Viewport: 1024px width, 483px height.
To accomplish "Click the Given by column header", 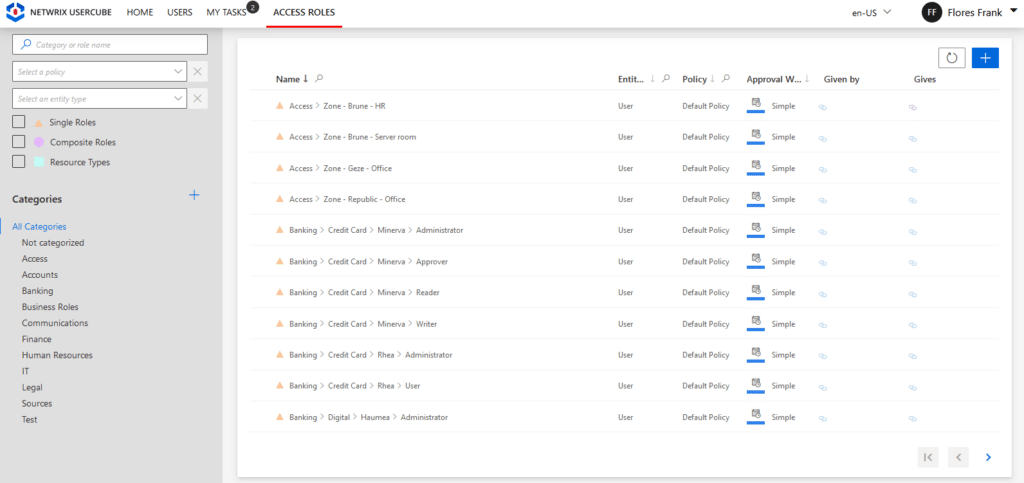I will [x=841, y=79].
